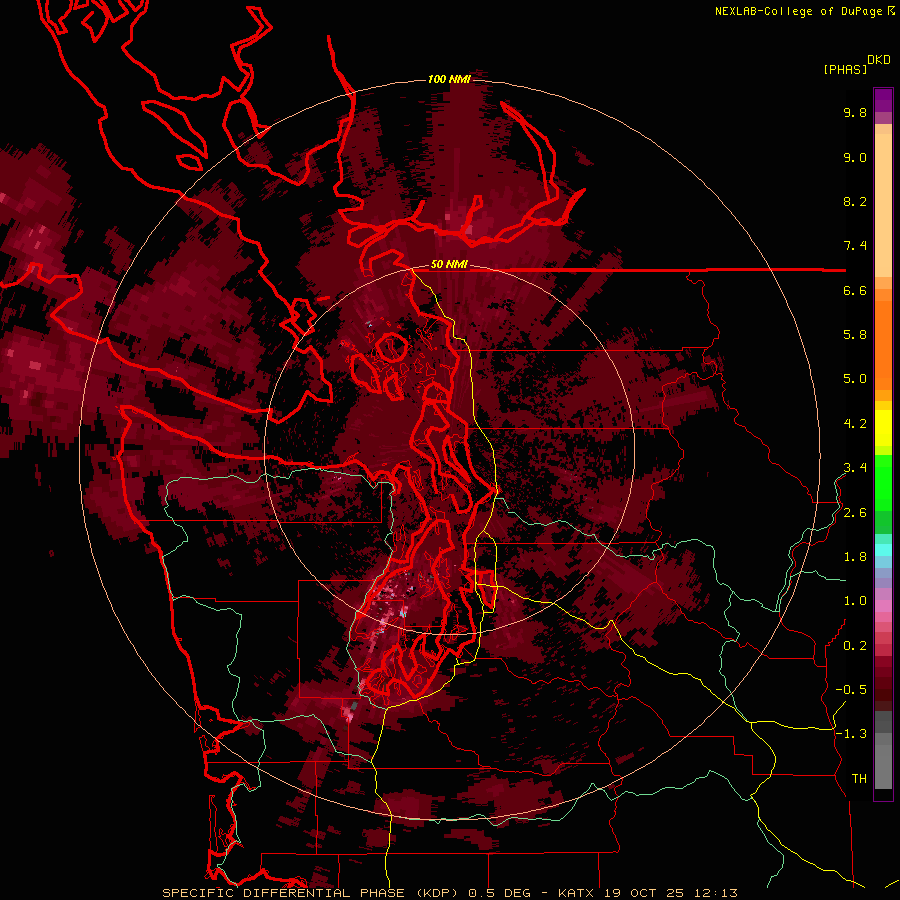Click the SPECIFIC DIFFERENTIAL PHASE (KDP) product title

pos(312,893)
